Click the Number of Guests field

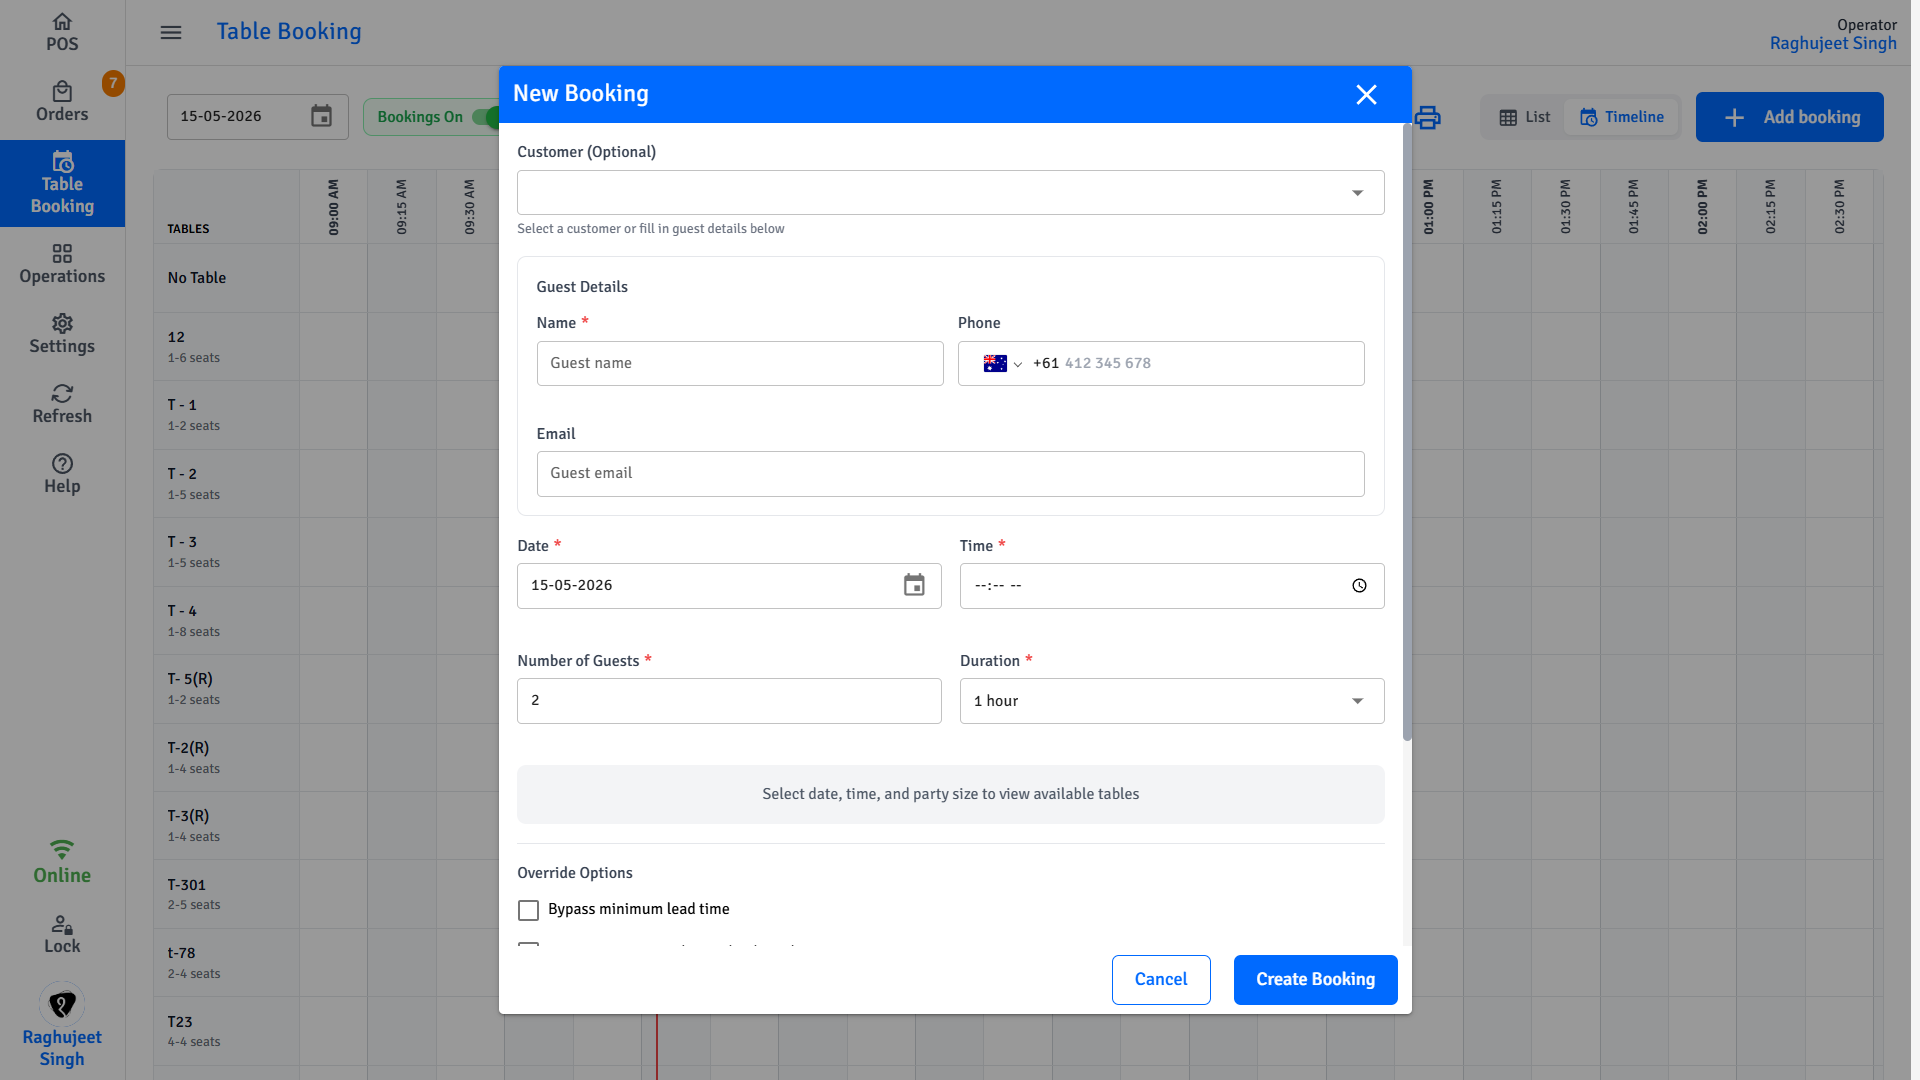[x=728, y=701]
